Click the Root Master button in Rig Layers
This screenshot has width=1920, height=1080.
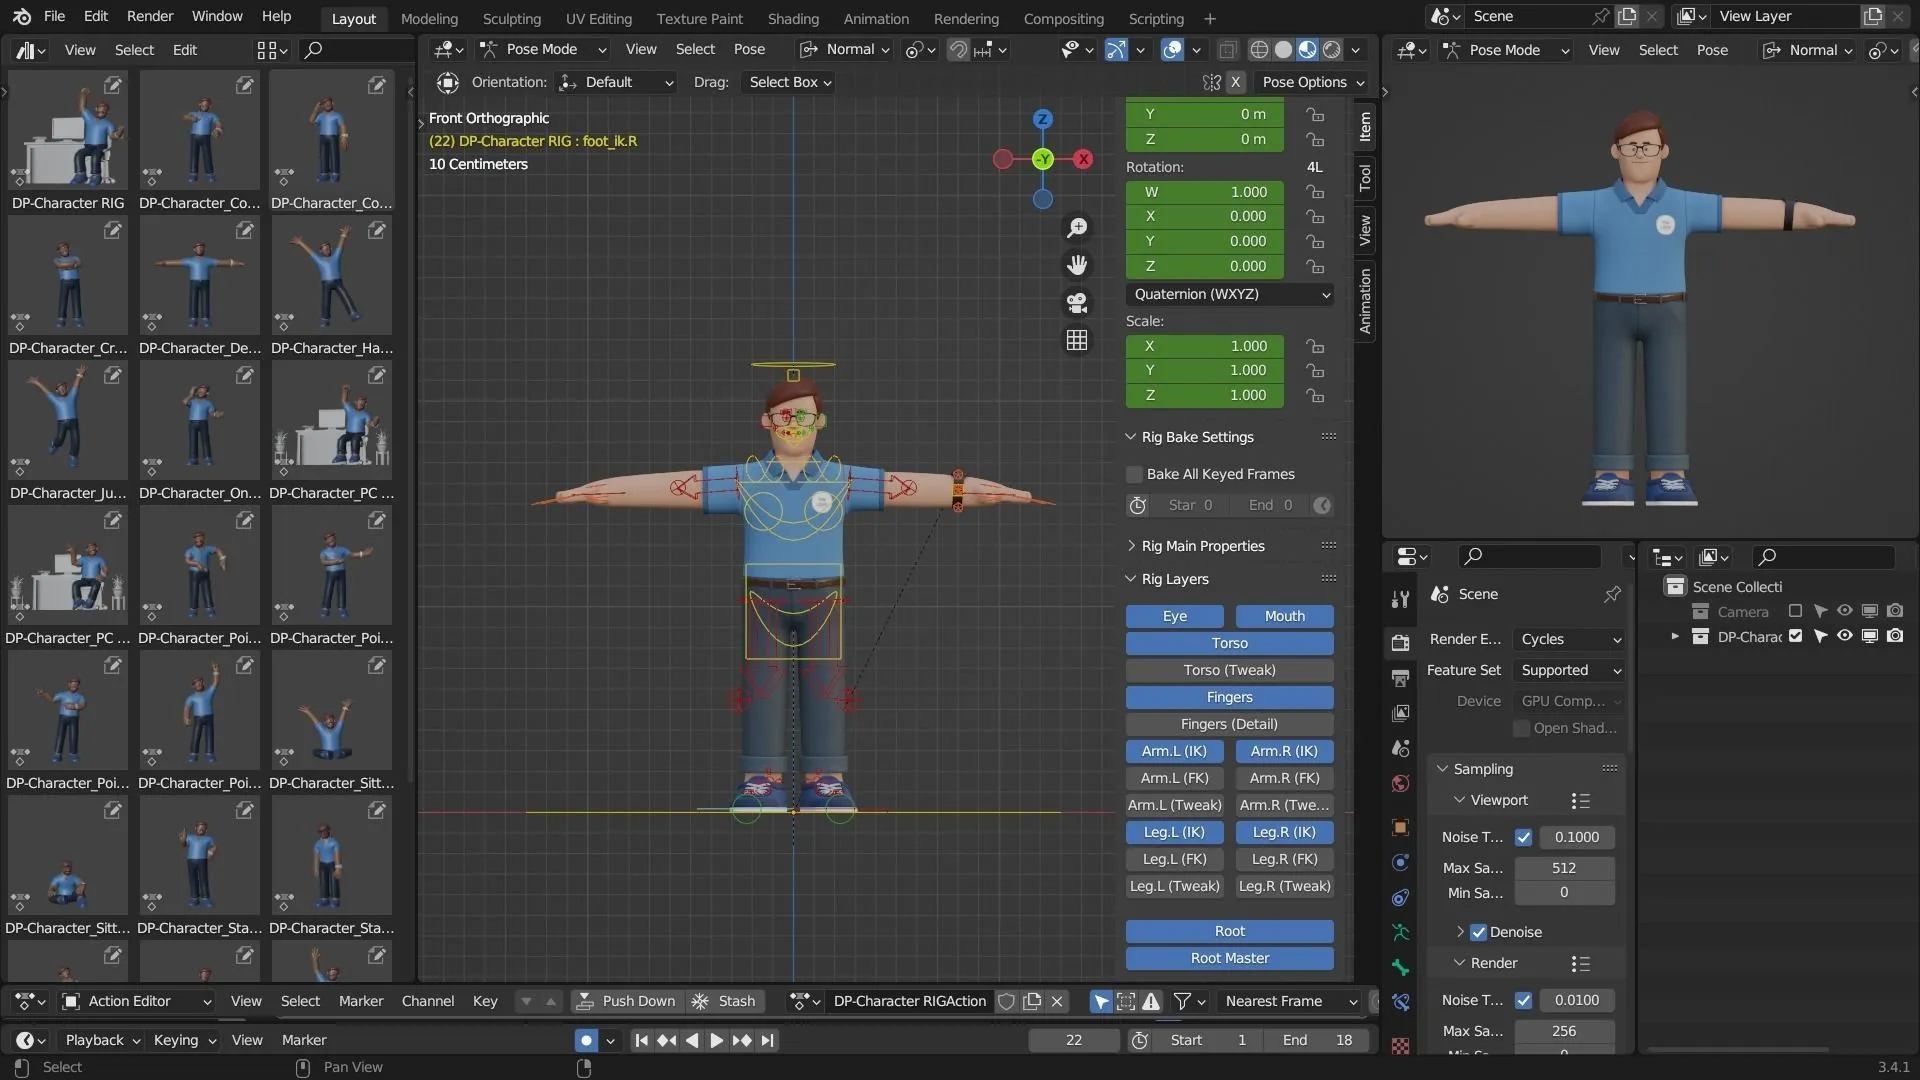[1228, 958]
